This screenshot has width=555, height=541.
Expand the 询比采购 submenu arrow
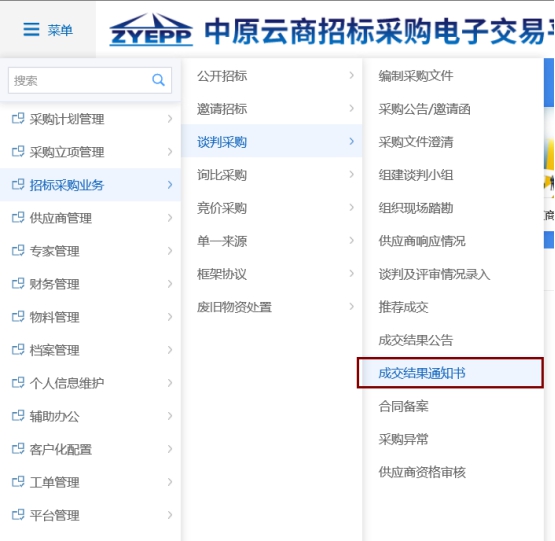coord(351,175)
